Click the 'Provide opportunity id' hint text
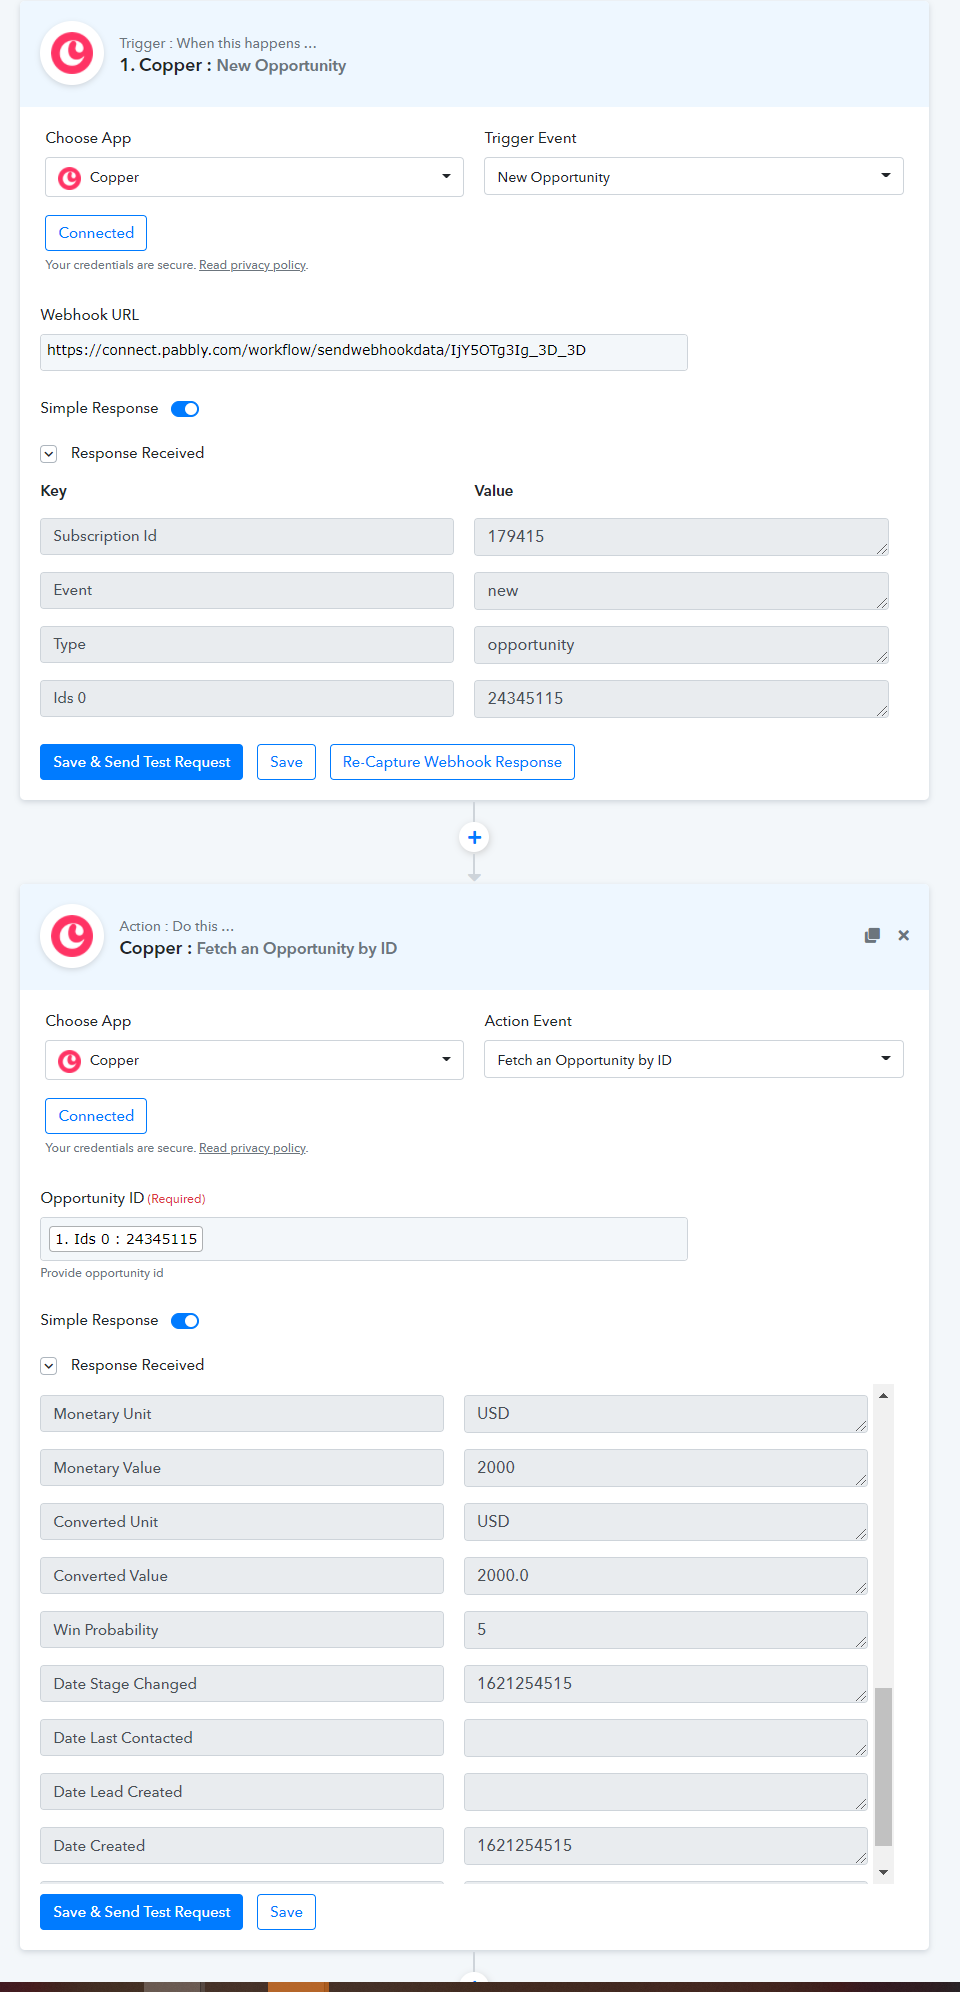Viewport: 960px width, 1992px height. coord(102,1273)
